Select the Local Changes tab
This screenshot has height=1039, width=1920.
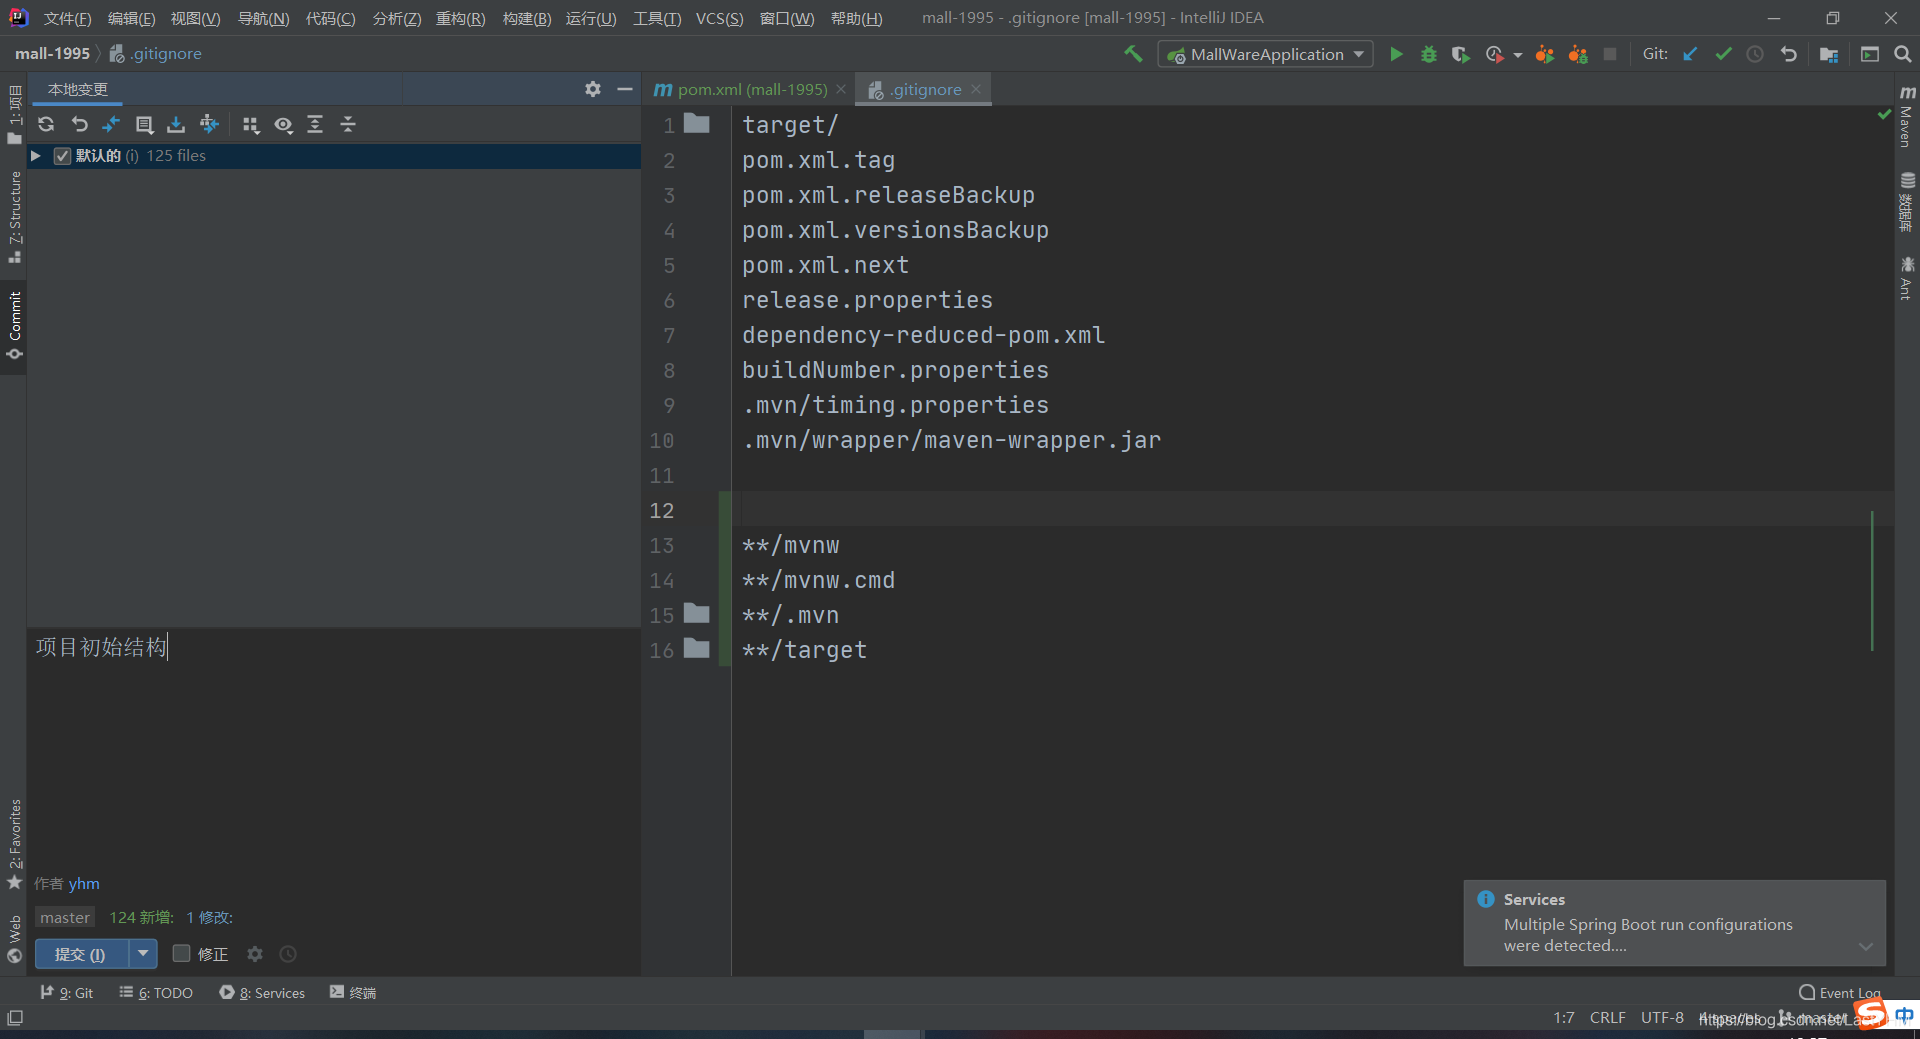tap(78, 89)
